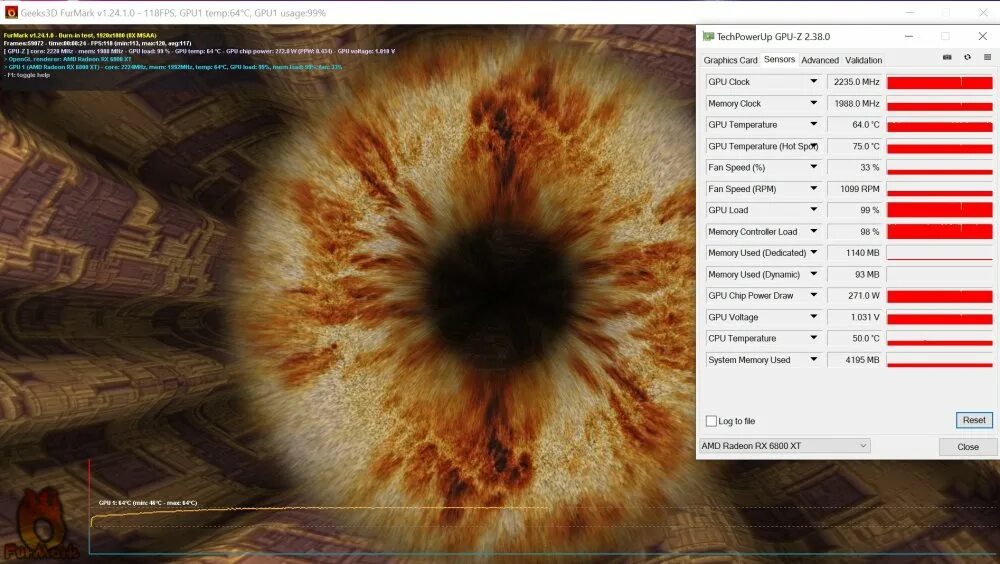Open the GPU-Z hamburger menu icon

coord(987,57)
